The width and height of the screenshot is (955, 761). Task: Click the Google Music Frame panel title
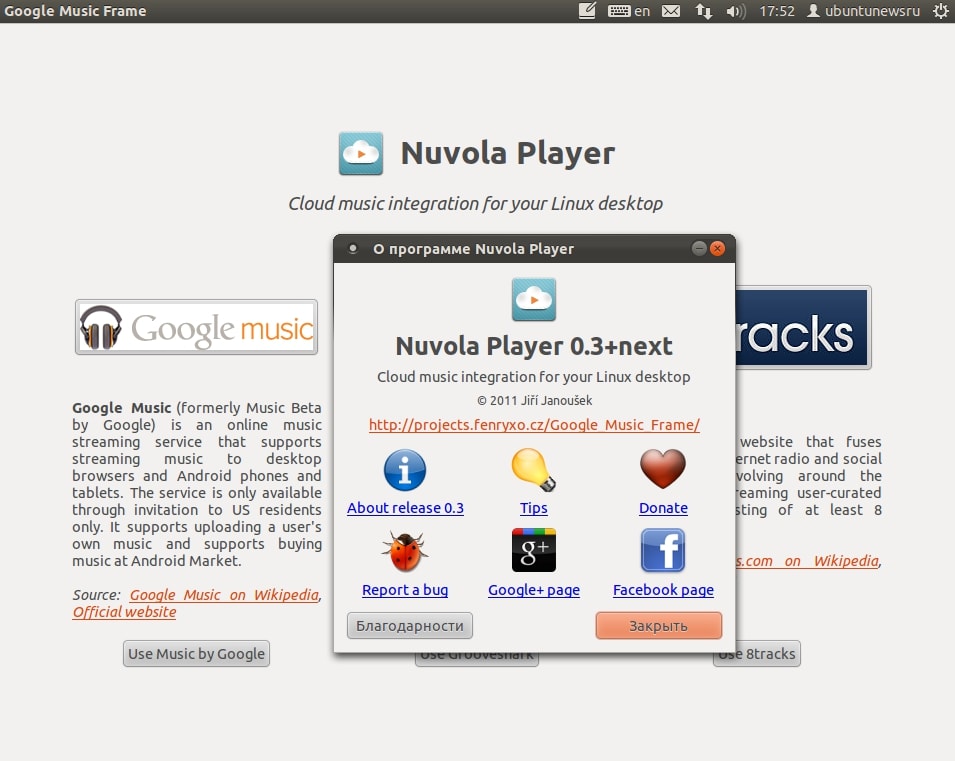point(76,11)
